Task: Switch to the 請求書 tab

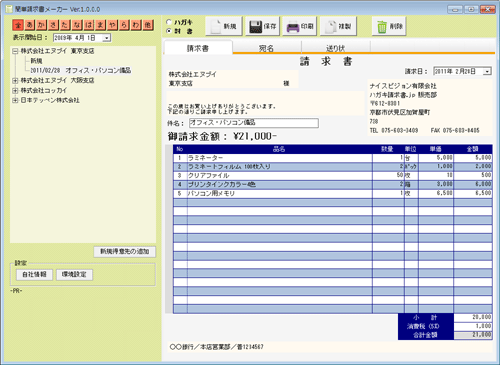Action: (198, 48)
